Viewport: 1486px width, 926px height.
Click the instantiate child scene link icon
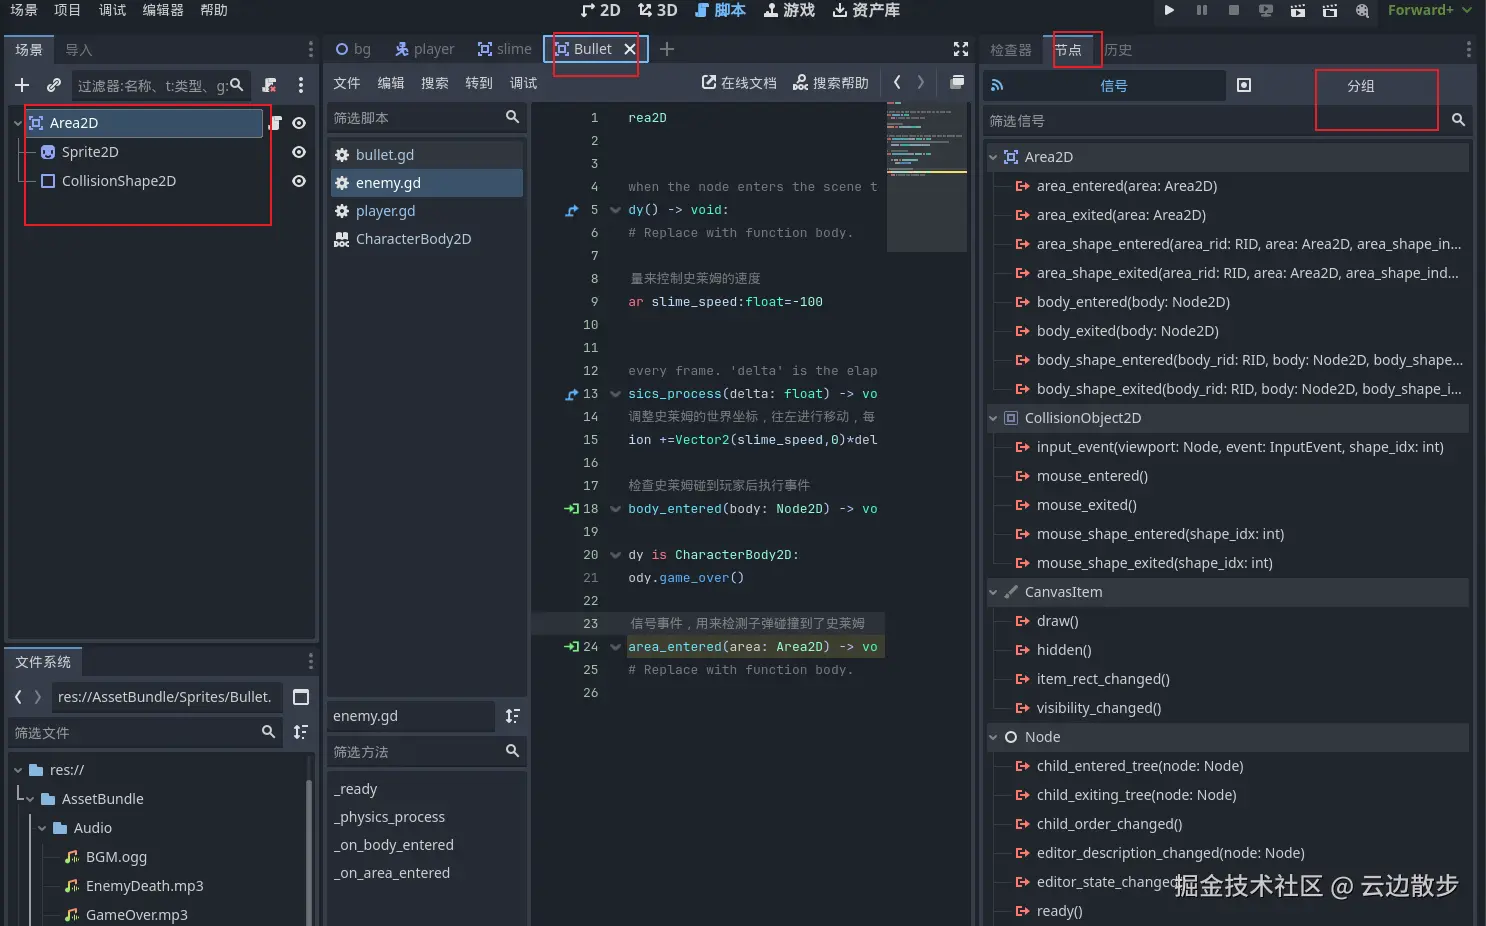tap(54, 86)
